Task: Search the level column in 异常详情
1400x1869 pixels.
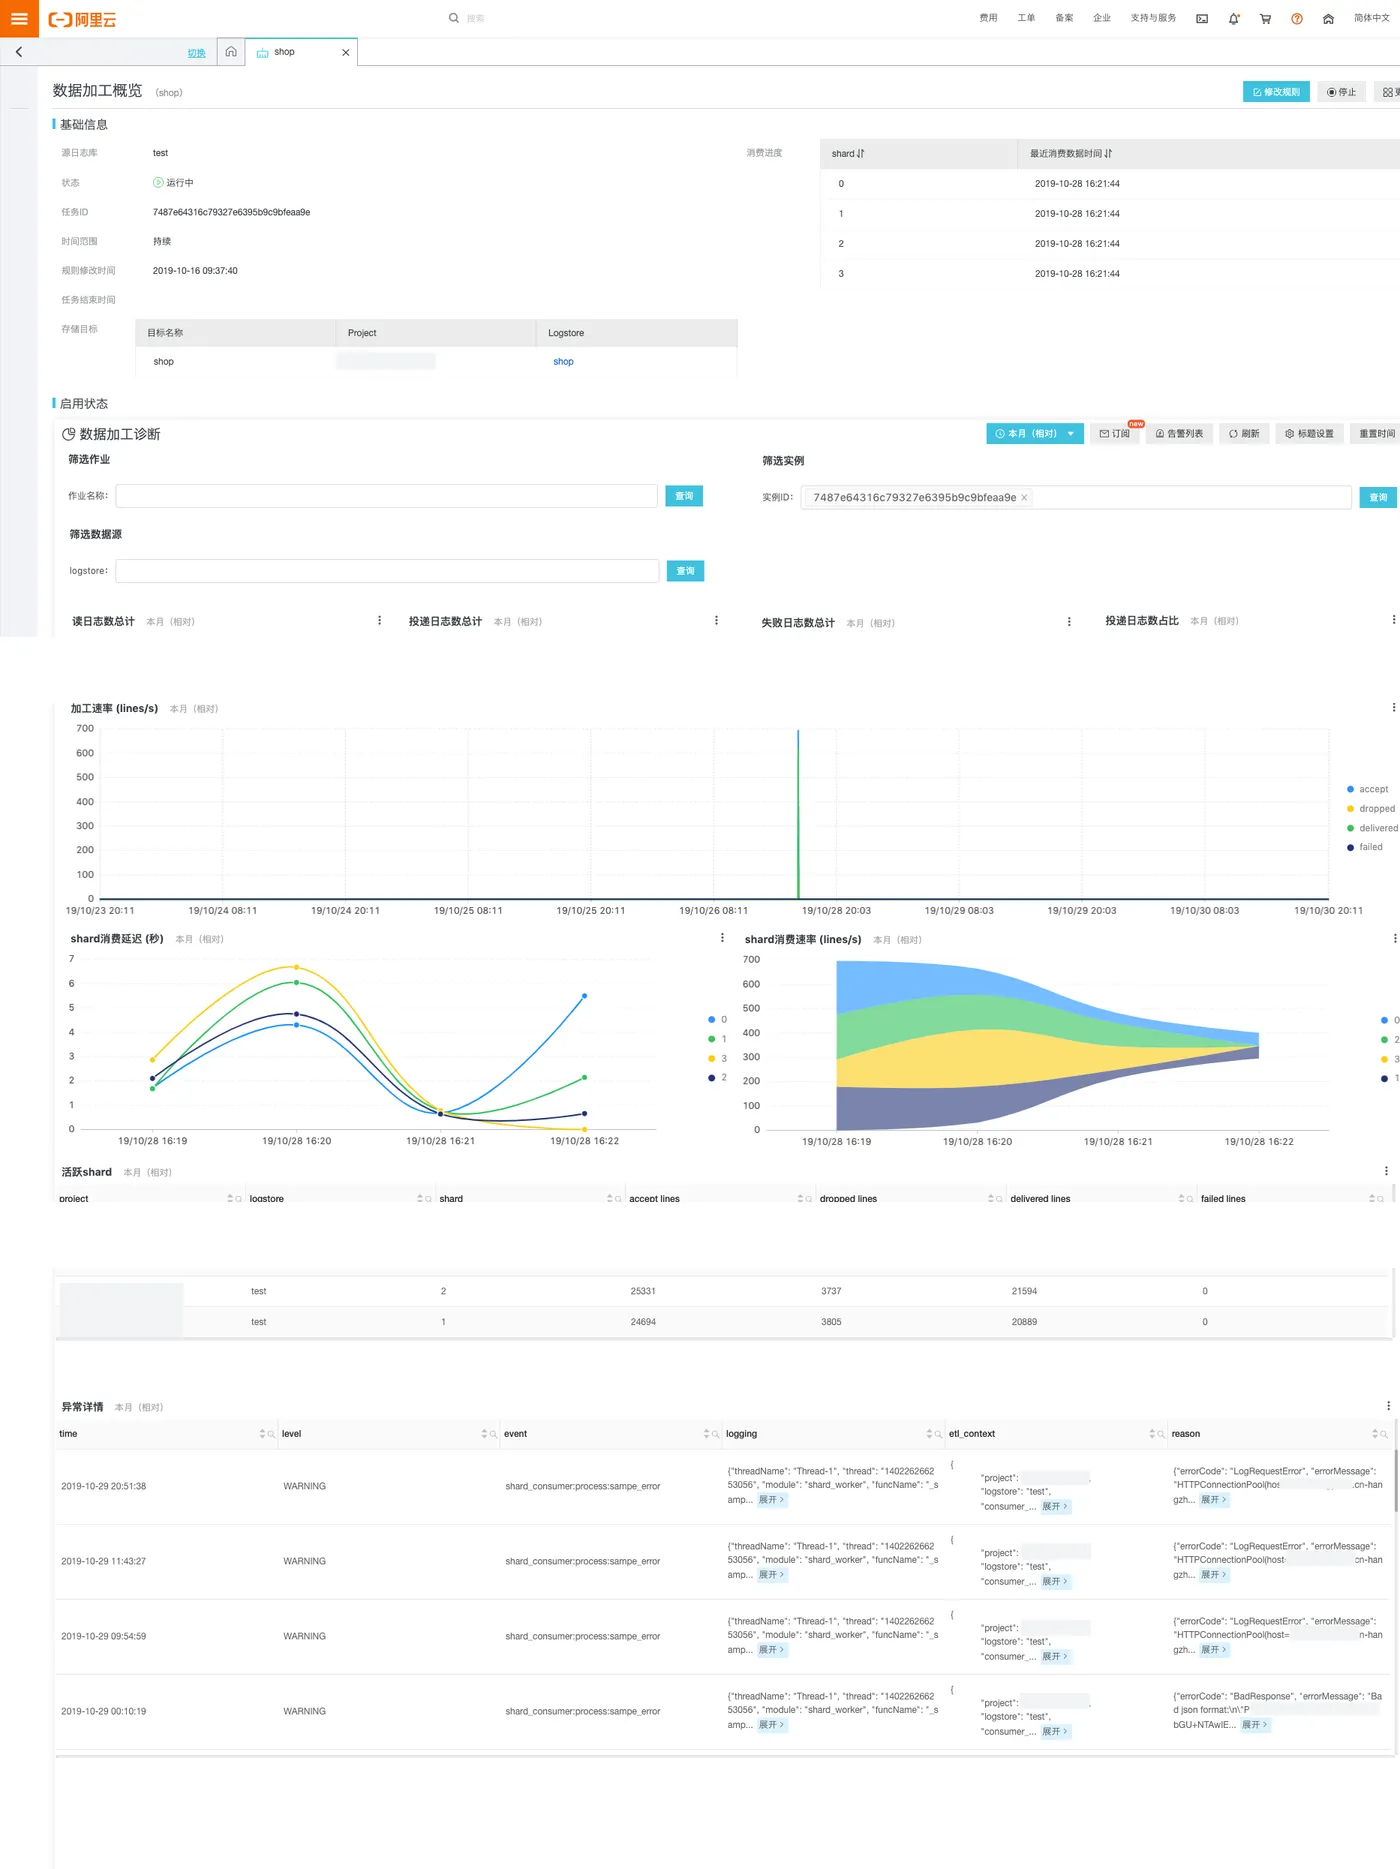Action: 493,1434
